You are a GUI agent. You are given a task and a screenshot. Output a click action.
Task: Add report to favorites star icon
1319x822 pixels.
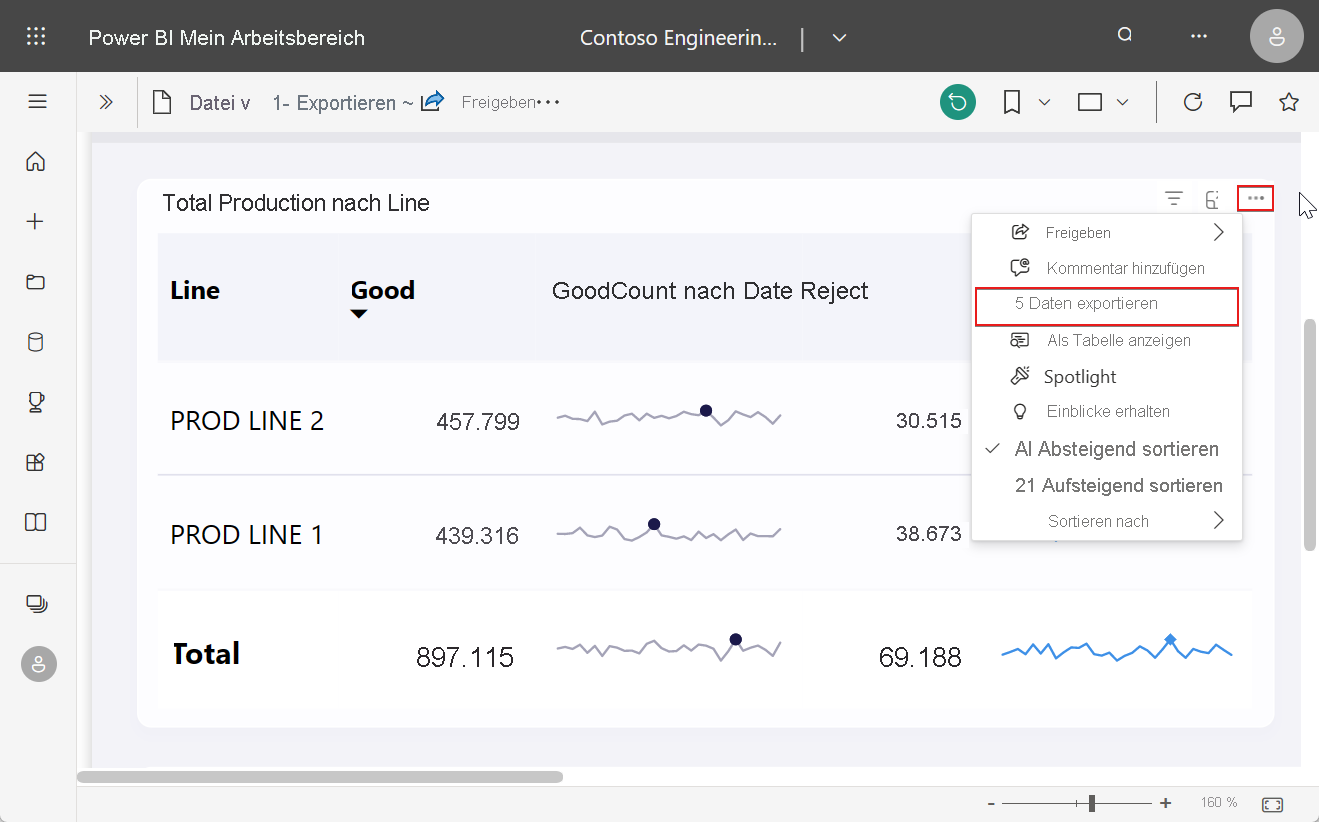pos(1289,102)
